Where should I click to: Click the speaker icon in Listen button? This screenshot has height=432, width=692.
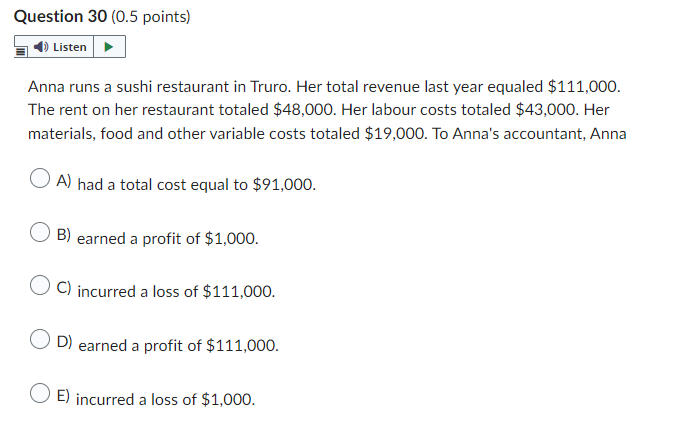coord(41,47)
